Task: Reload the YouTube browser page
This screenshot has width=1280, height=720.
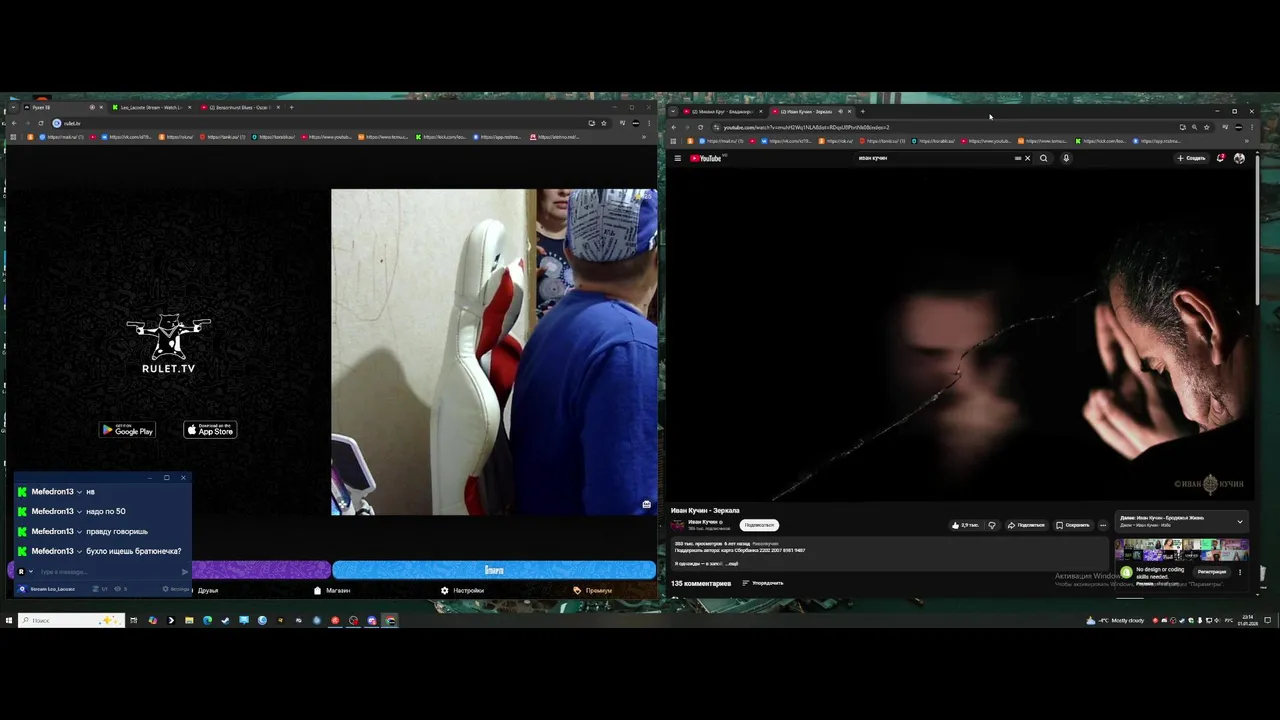Action: click(700, 127)
